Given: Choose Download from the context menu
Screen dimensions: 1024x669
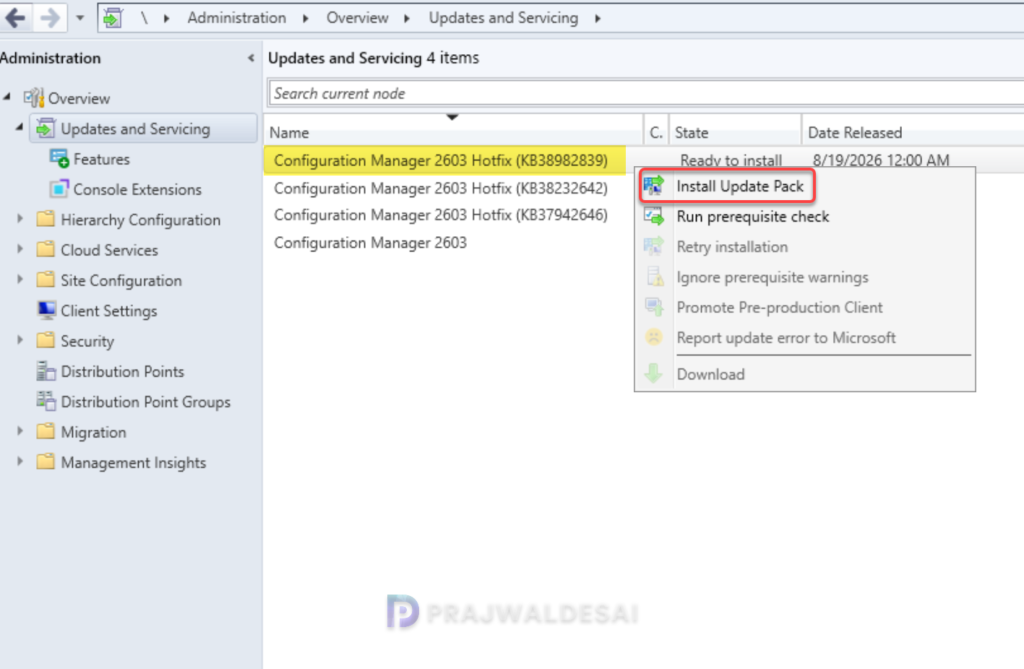Looking at the screenshot, I should click(x=711, y=374).
